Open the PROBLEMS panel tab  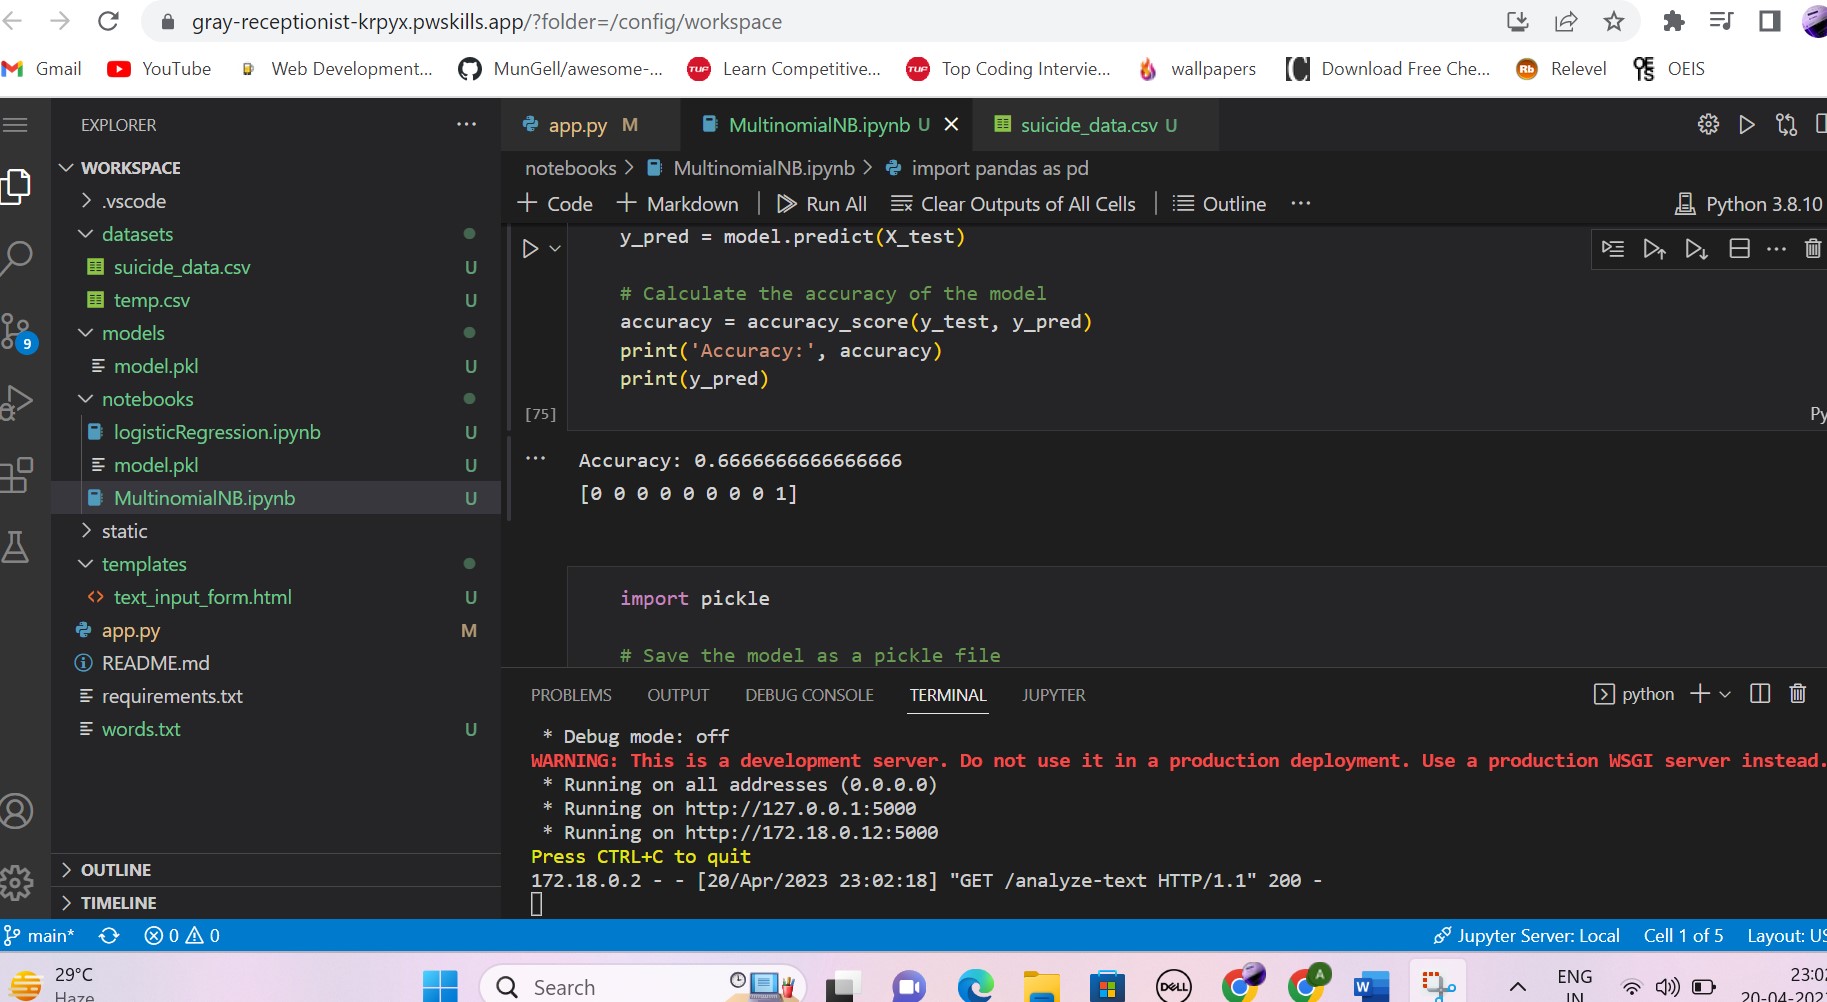coord(571,695)
